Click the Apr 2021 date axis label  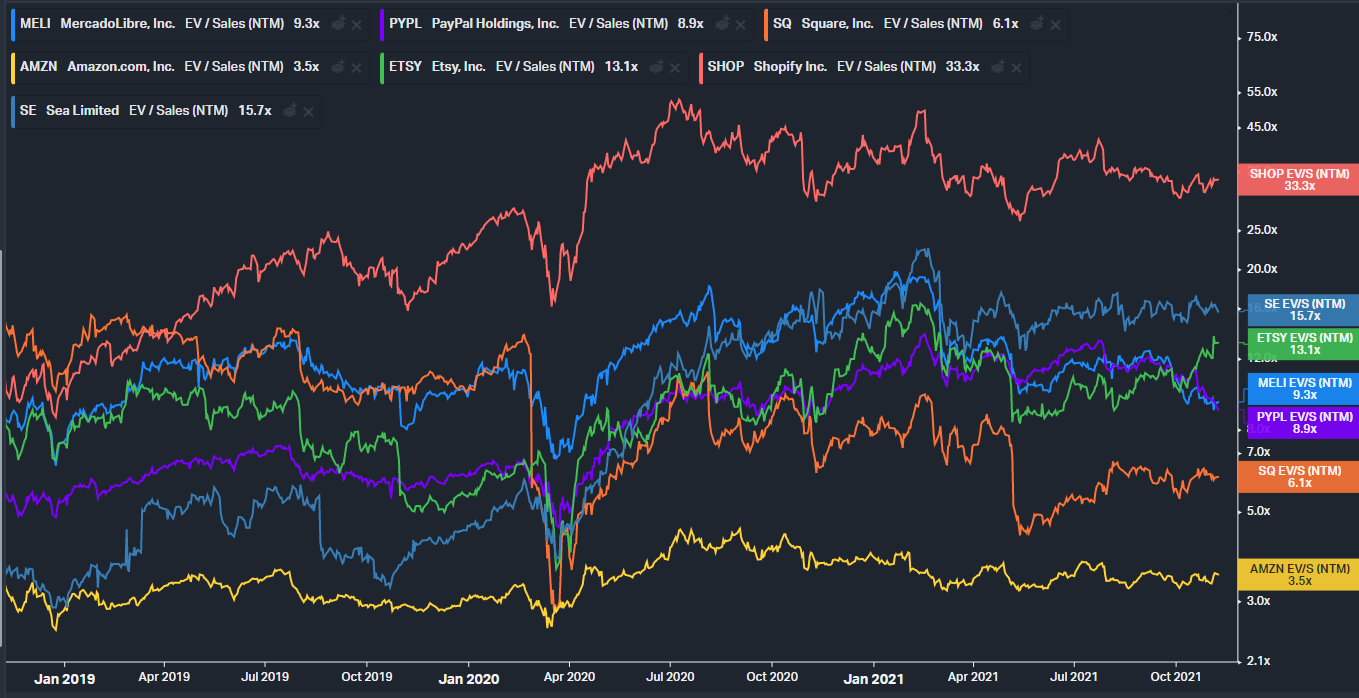[x=972, y=677]
